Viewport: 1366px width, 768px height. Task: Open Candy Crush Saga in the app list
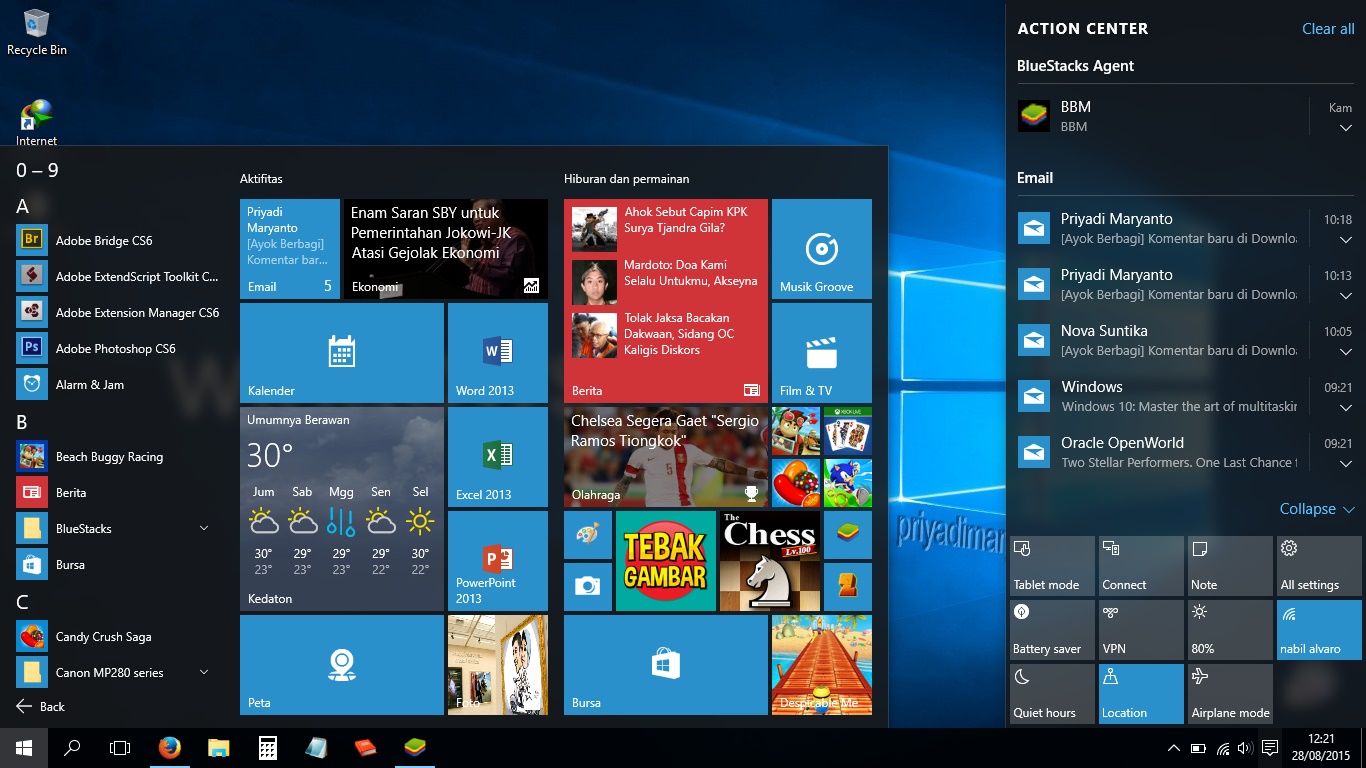(x=115, y=637)
